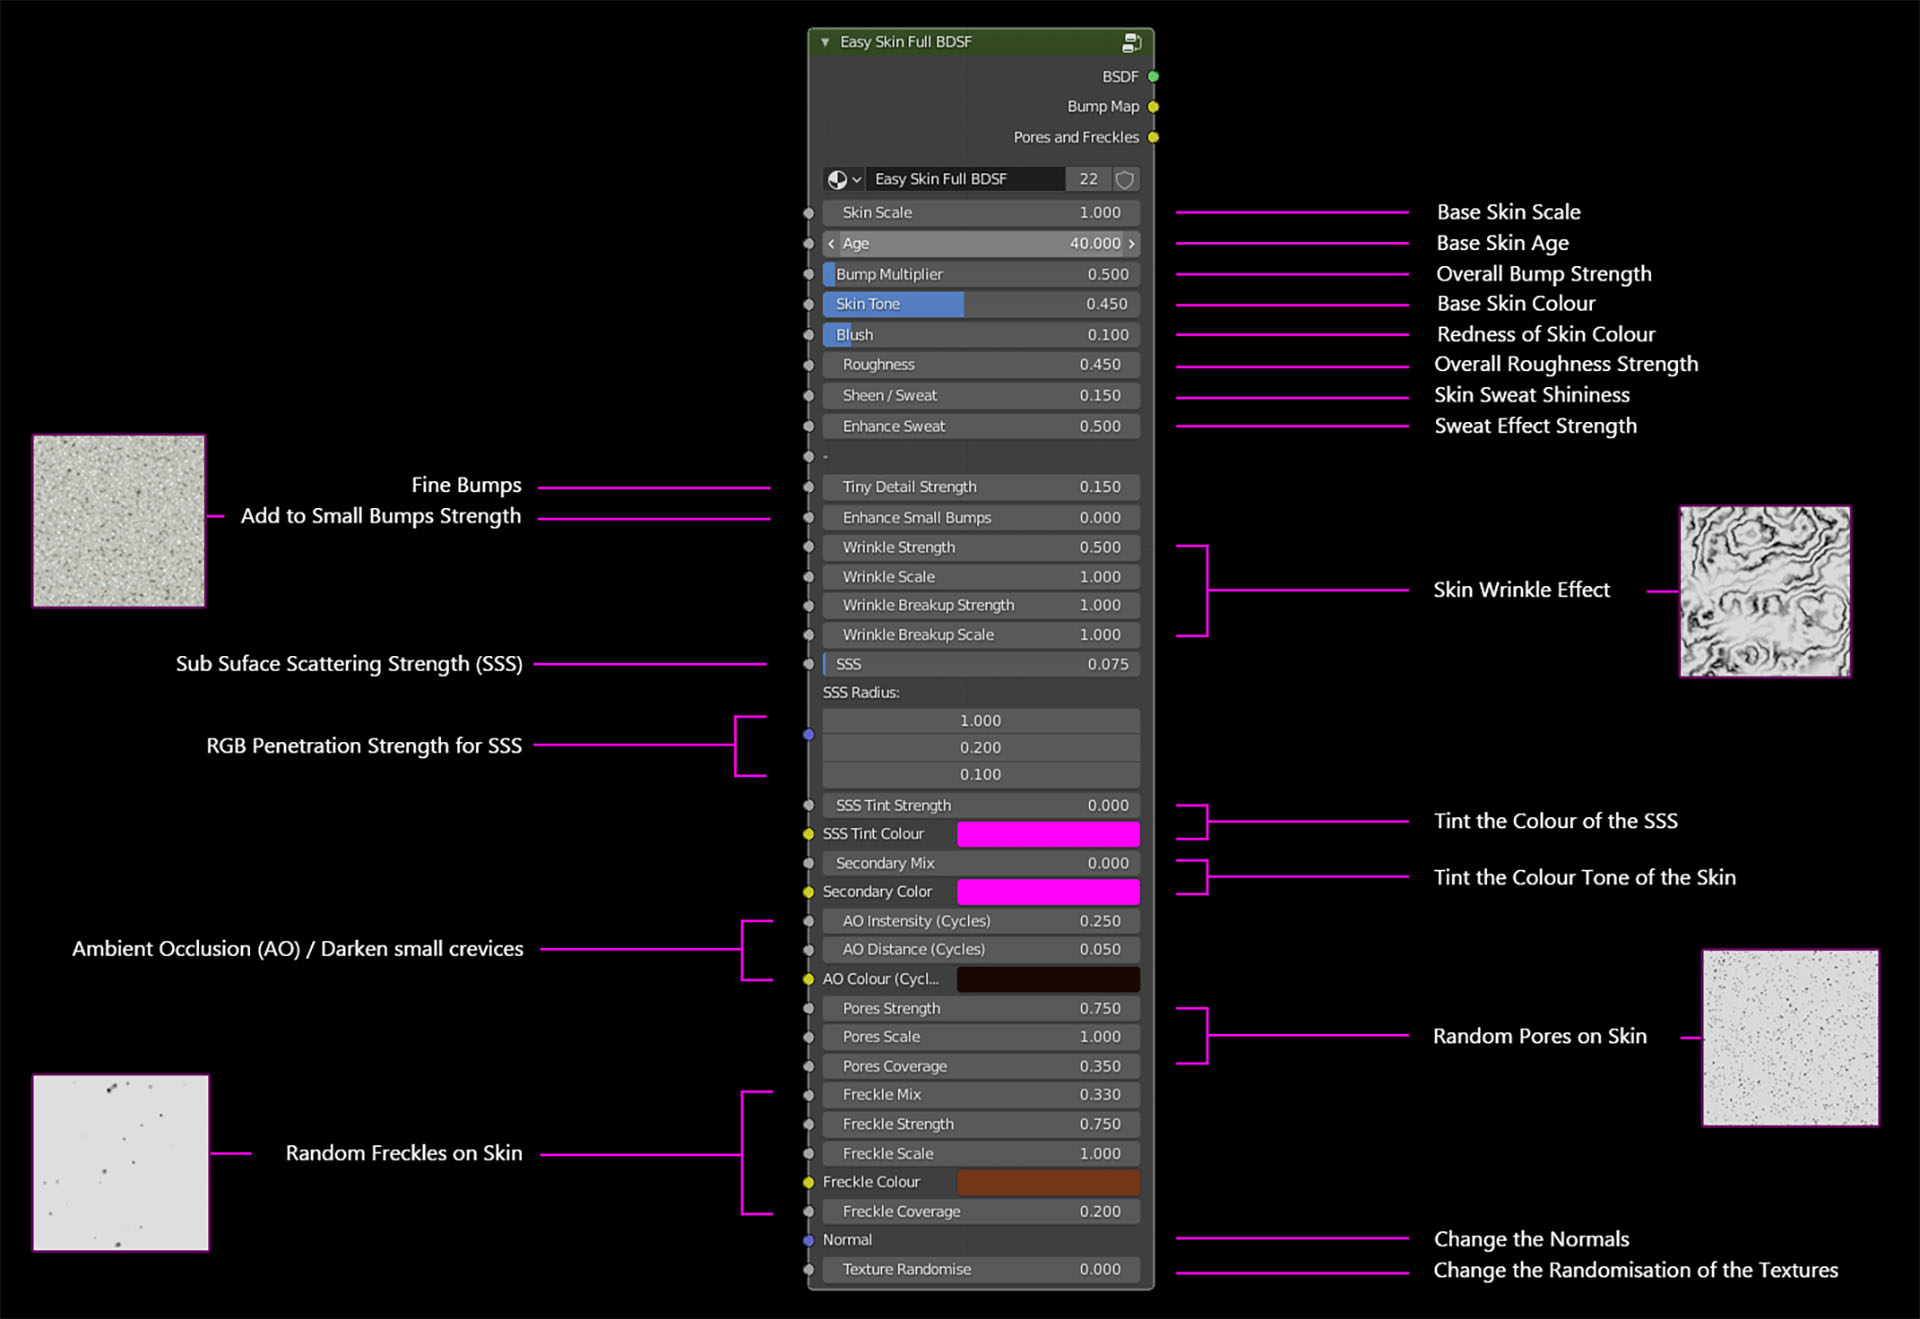Click the Wrinkle Strength input socket

point(808,547)
